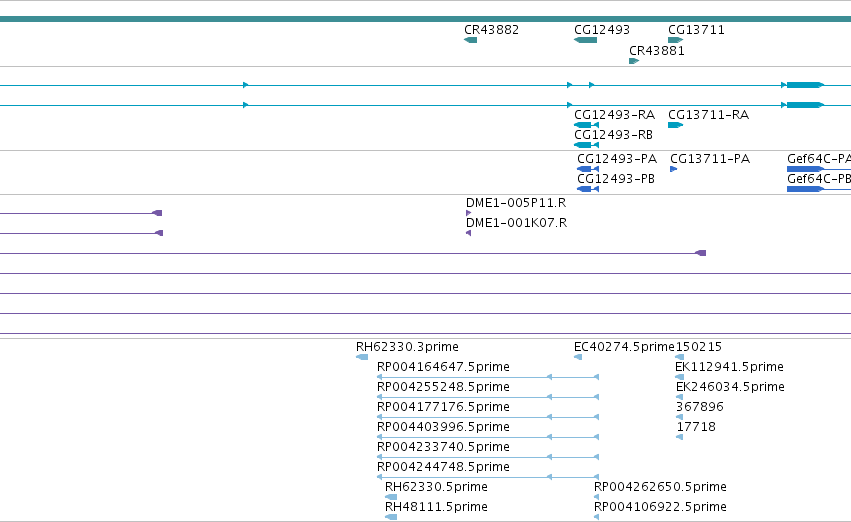The width and height of the screenshot is (851, 522).
Task: Open protein CG13711-PA
Action: (674, 169)
